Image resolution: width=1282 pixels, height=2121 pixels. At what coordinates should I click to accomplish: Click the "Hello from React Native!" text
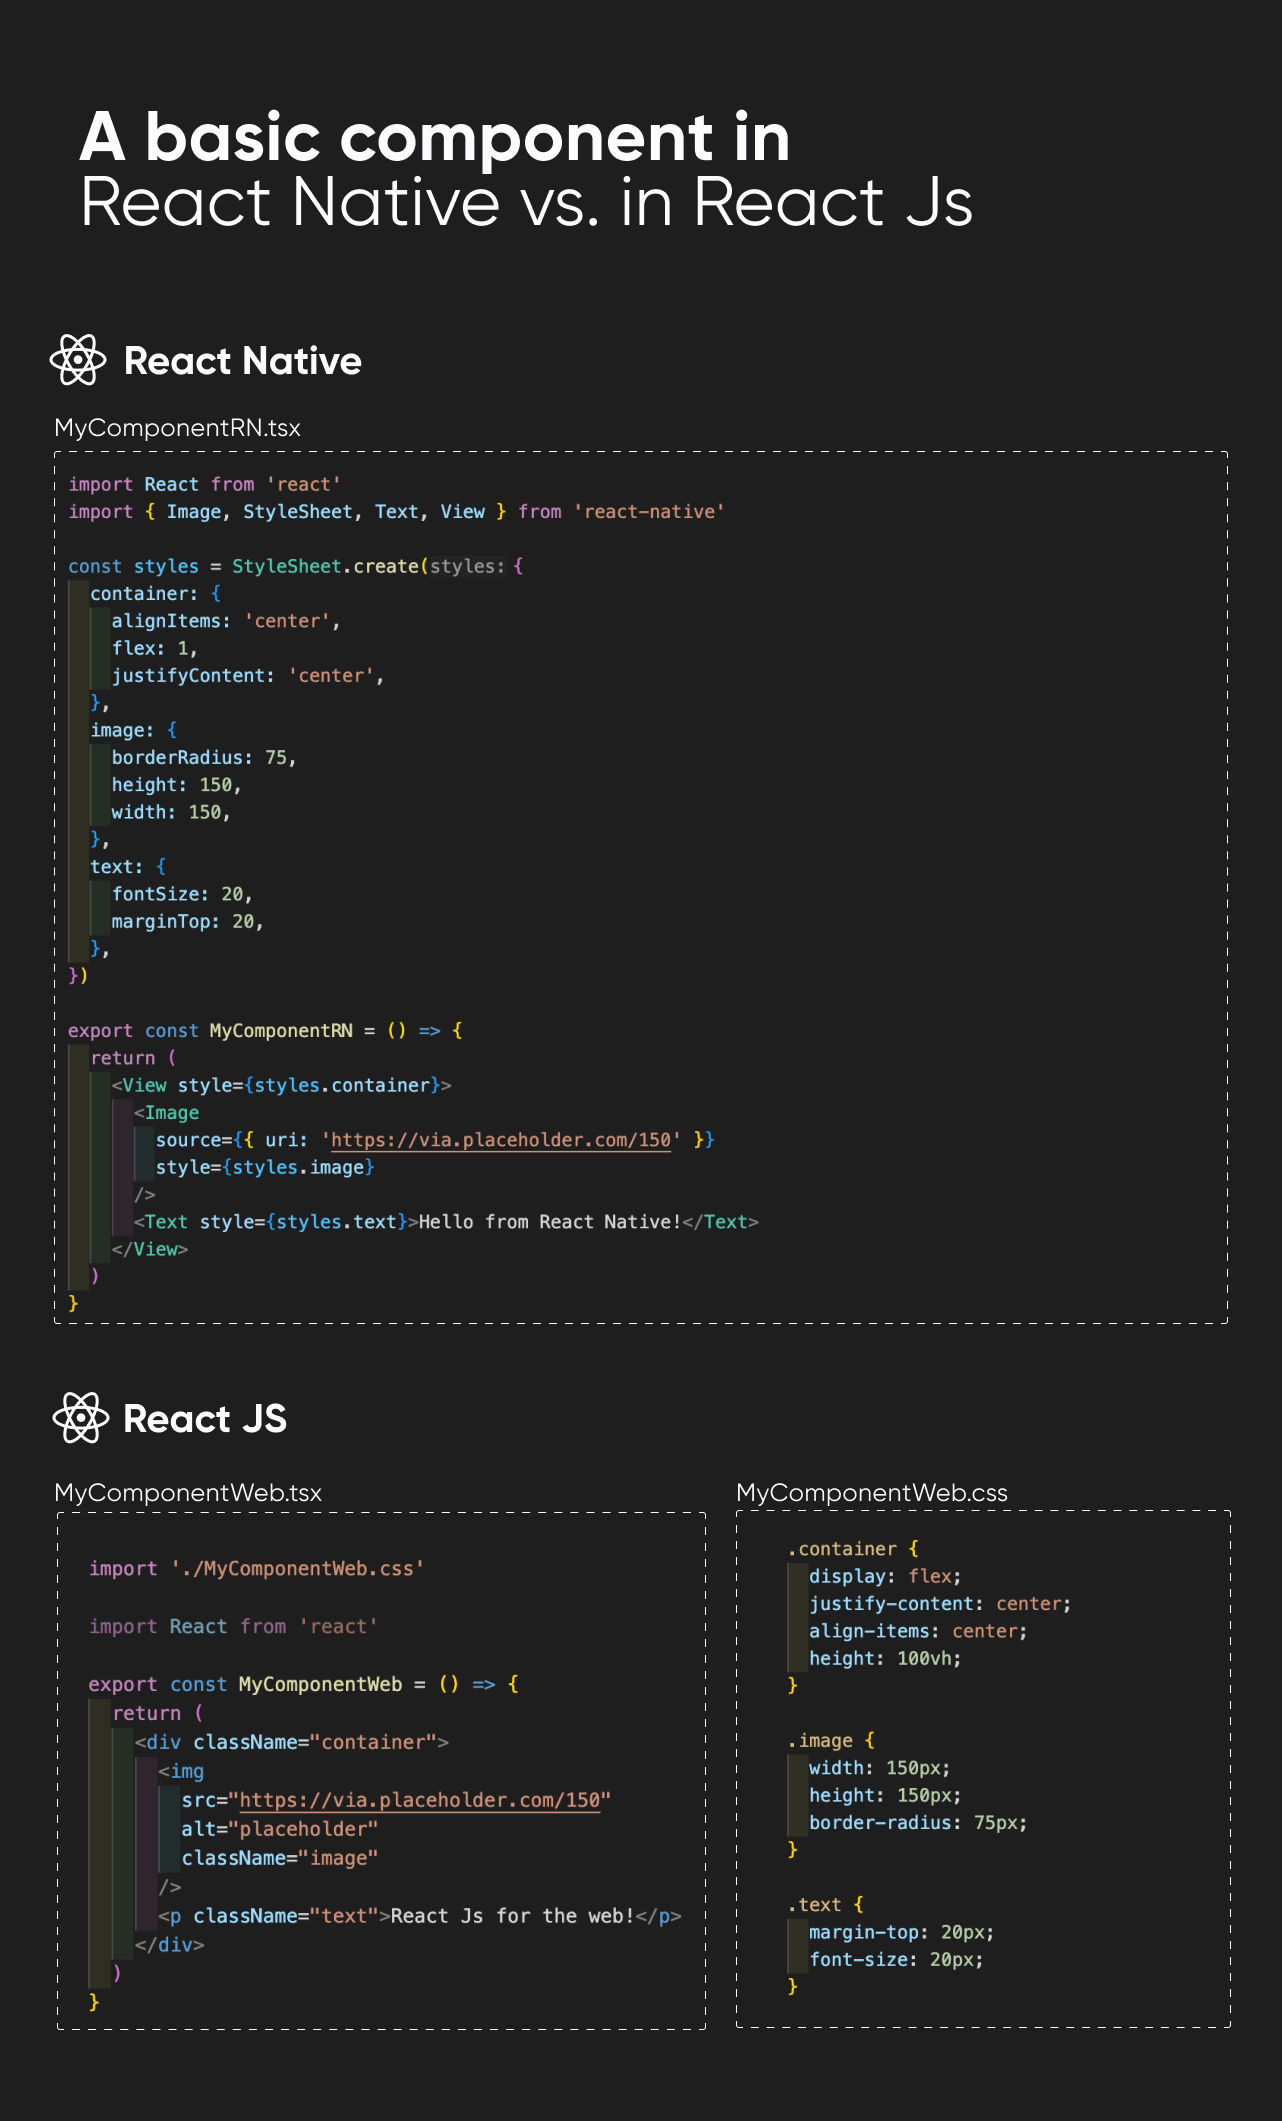(549, 1222)
